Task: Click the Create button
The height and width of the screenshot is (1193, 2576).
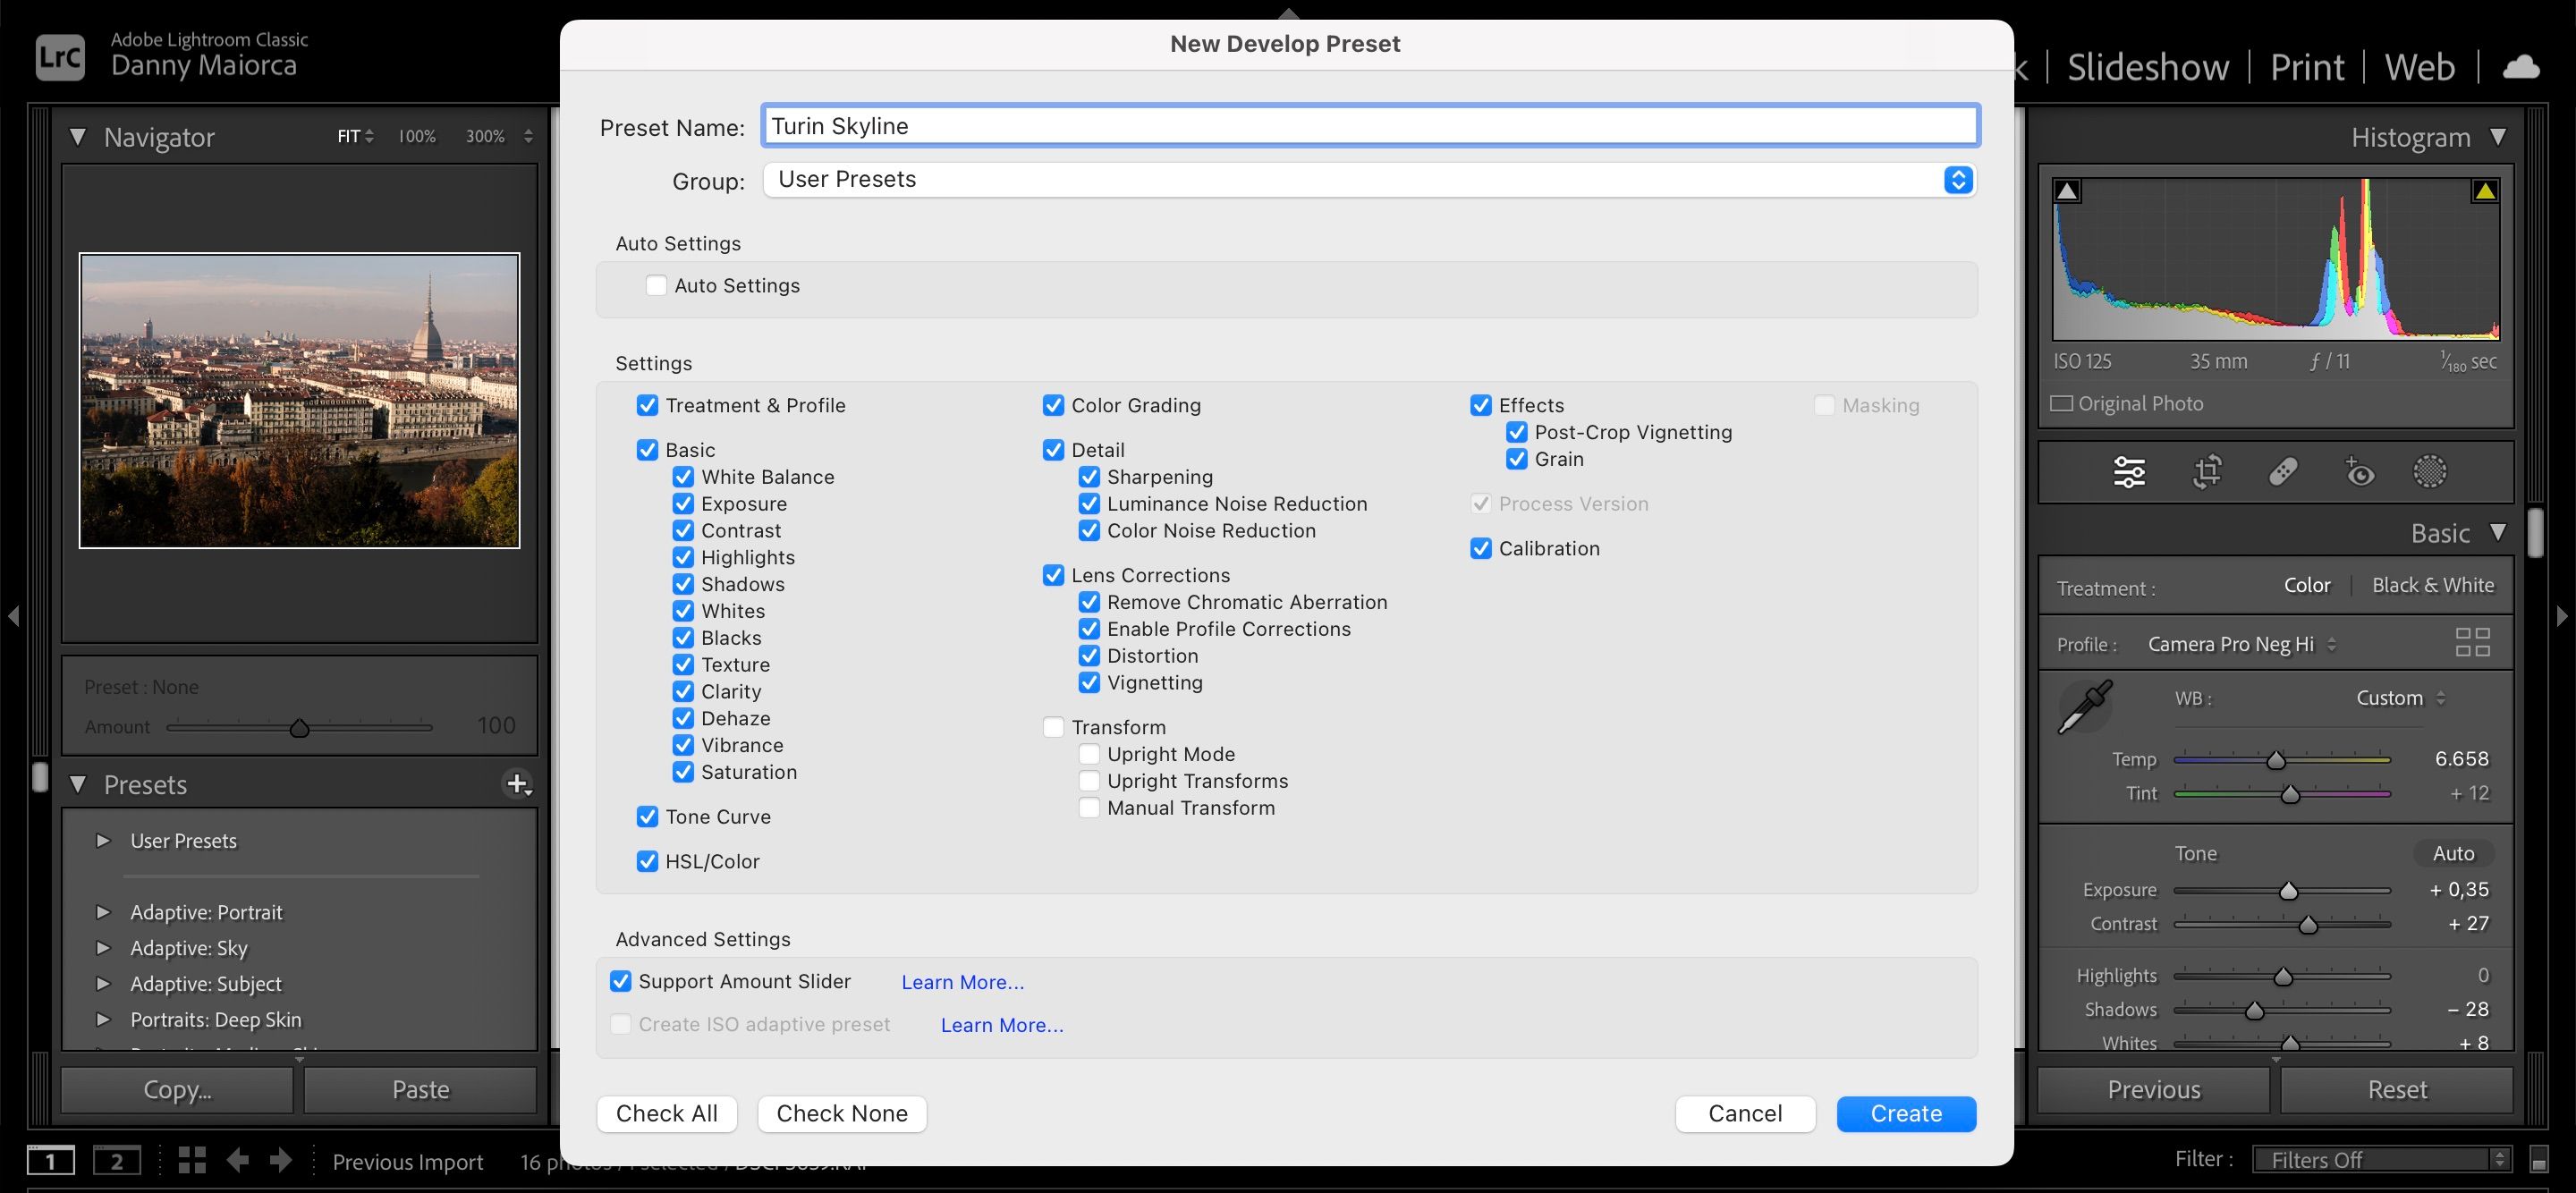Action: point(1905,1113)
